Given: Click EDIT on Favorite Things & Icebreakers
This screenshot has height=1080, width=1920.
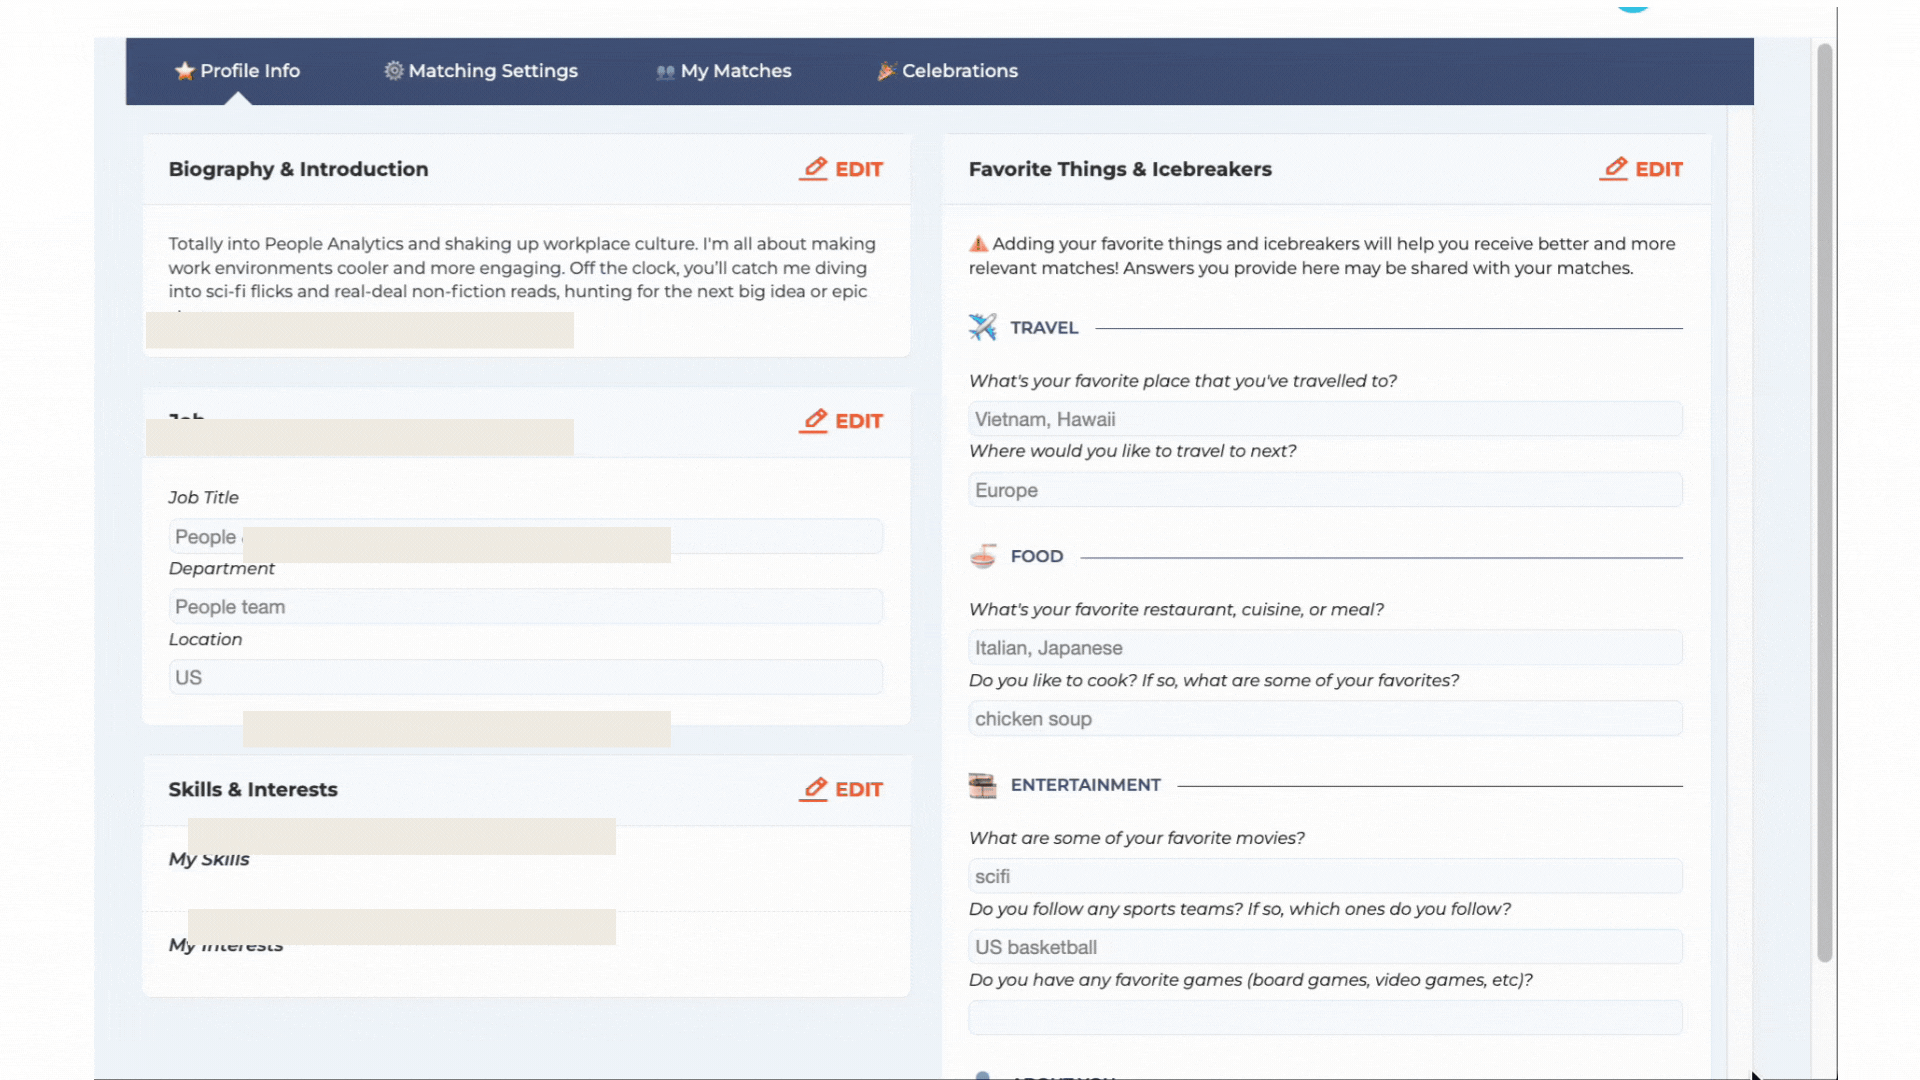Looking at the screenshot, I should tap(1658, 169).
